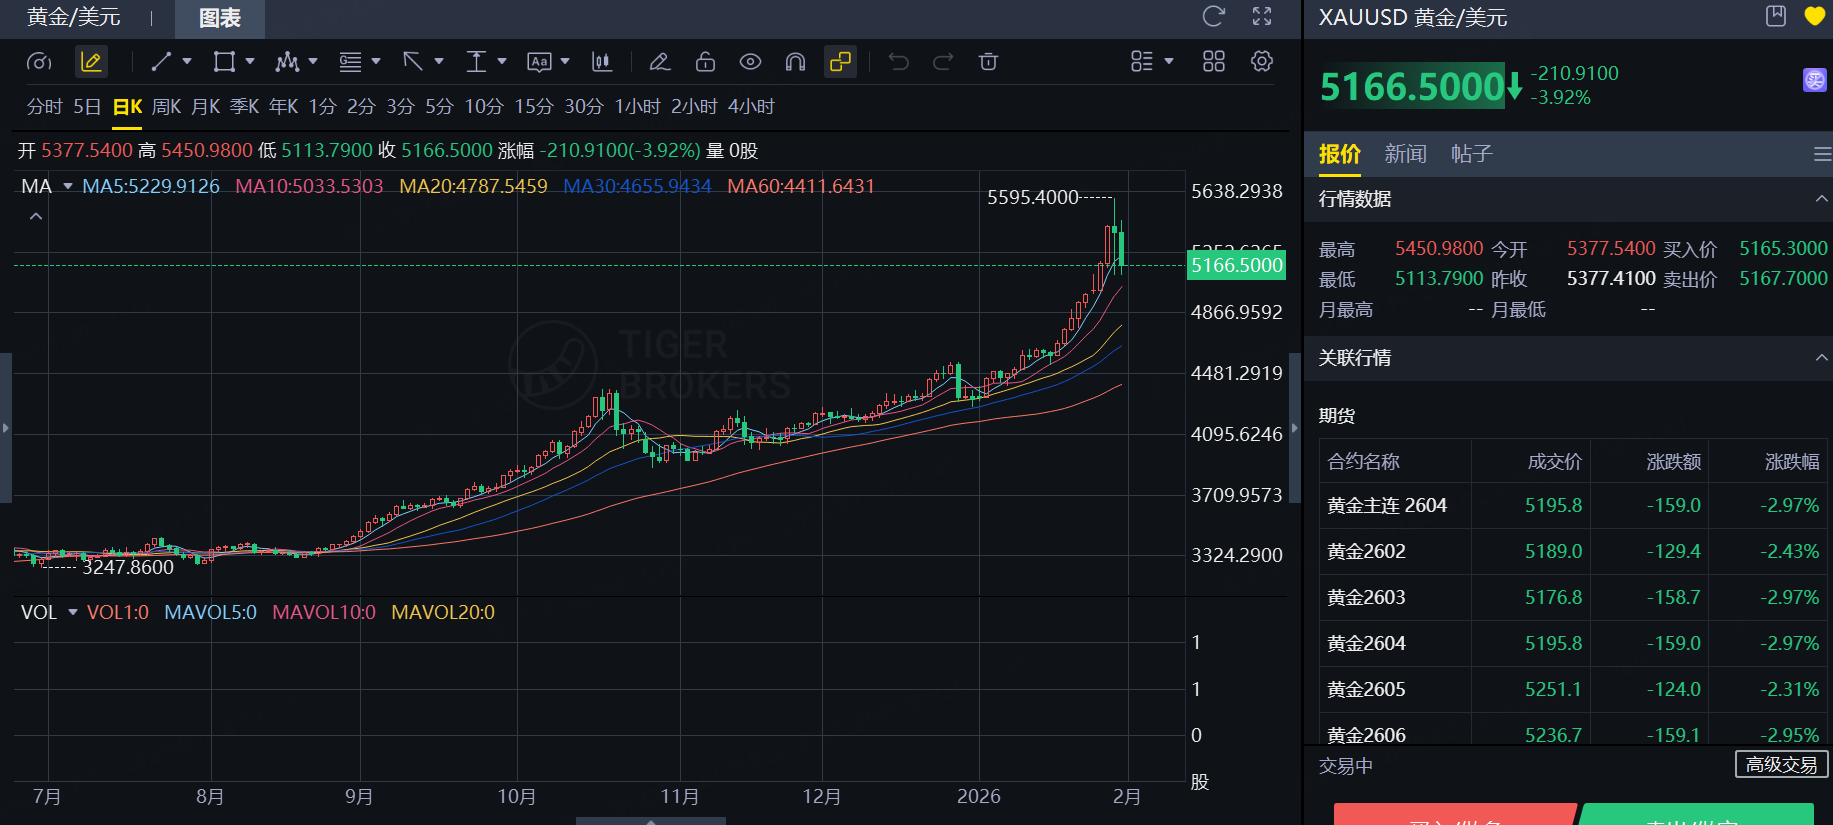Select the magnet snap tool
The image size is (1833, 825).
click(795, 62)
